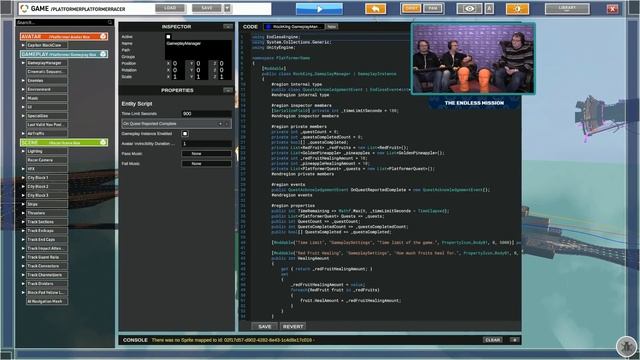Click the Load button in the game bar
This screenshot has height=360, width=640.
[x=170, y=8]
